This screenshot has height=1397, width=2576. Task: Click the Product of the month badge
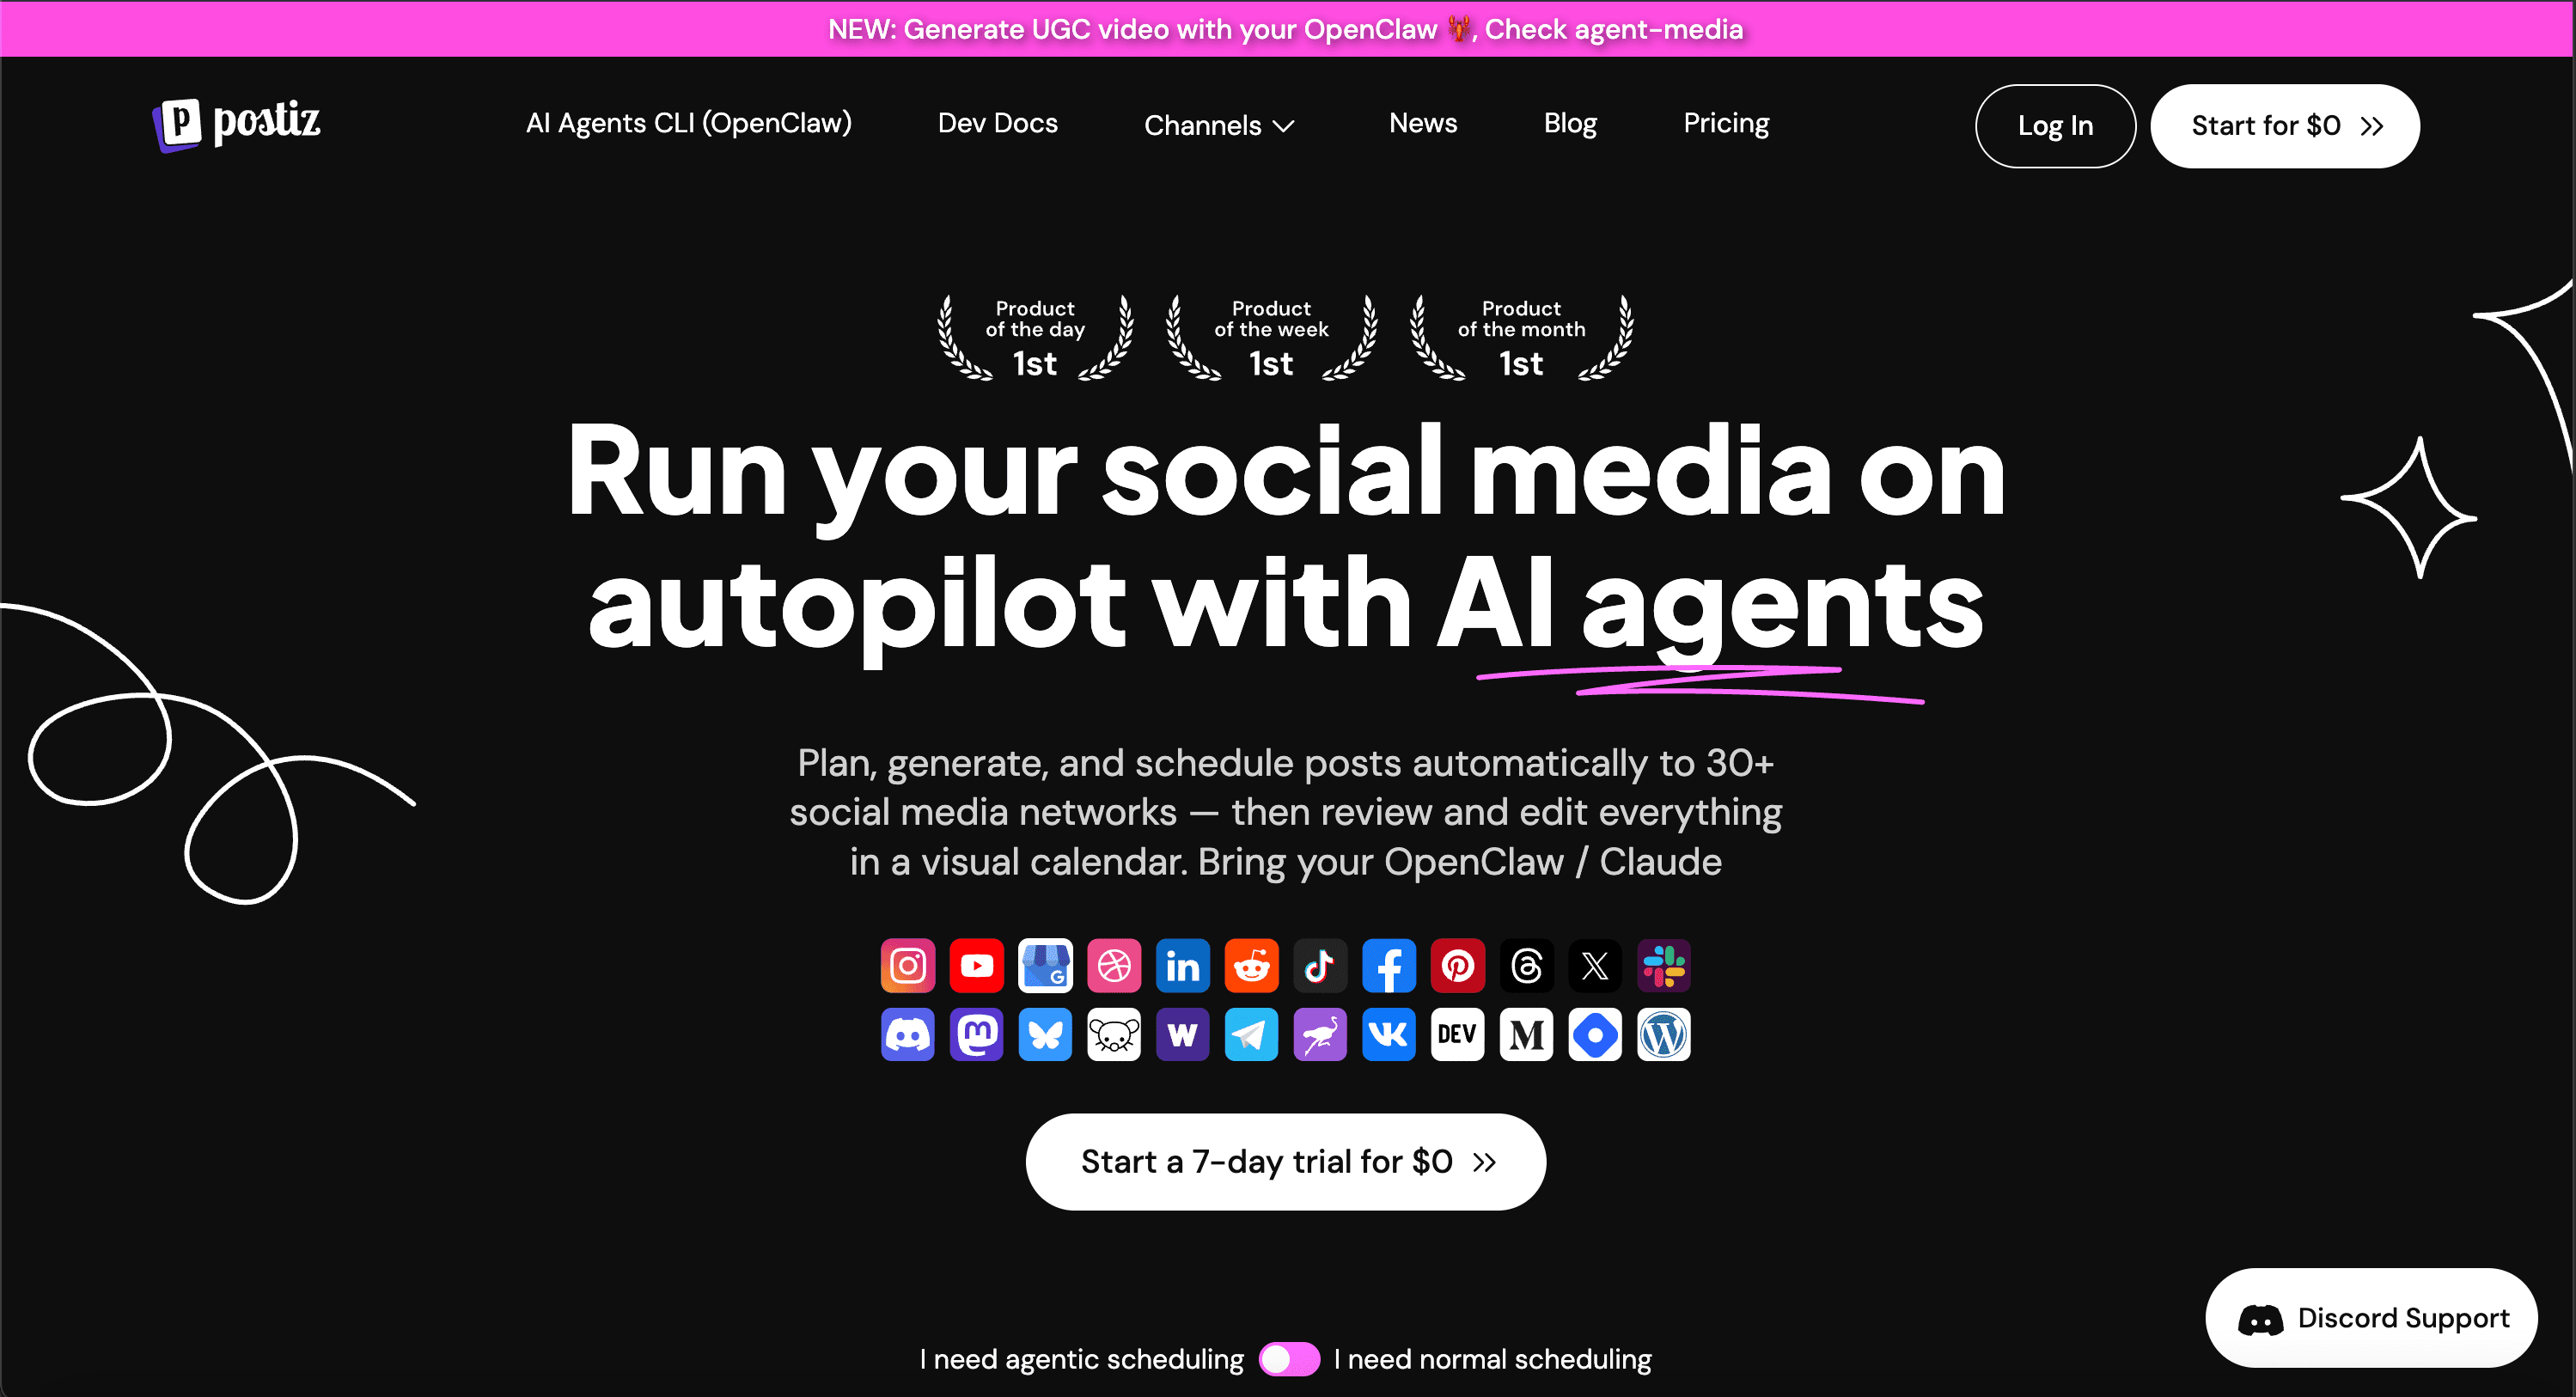click(x=1521, y=338)
